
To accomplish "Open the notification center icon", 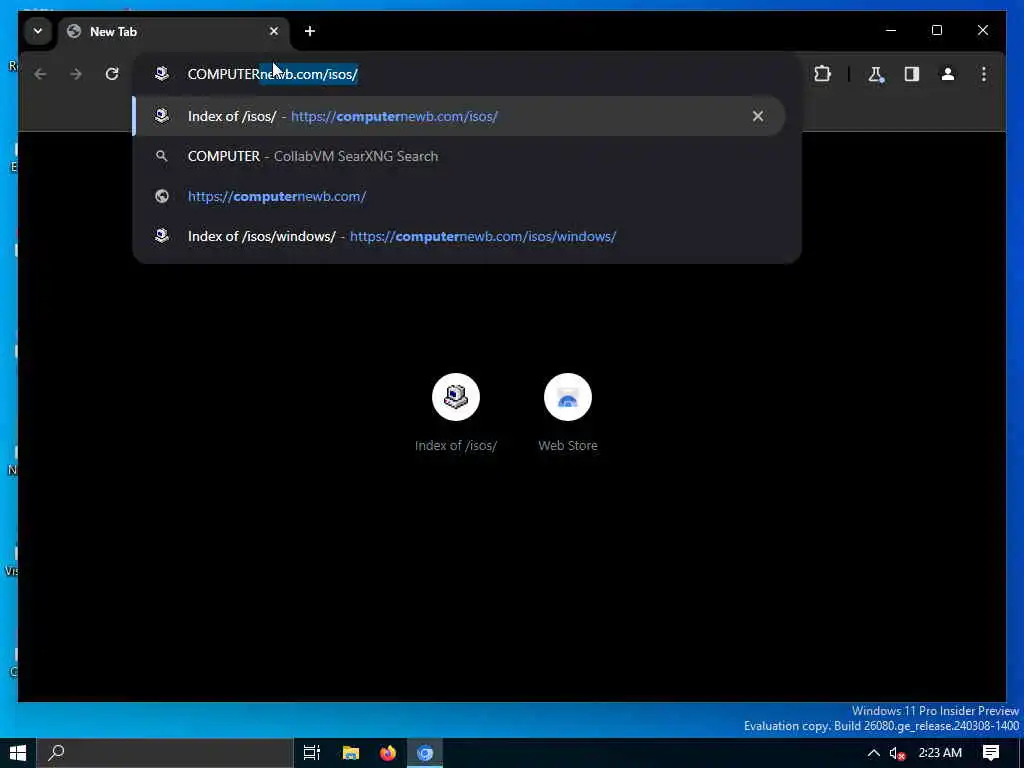I will tap(991, 753).
